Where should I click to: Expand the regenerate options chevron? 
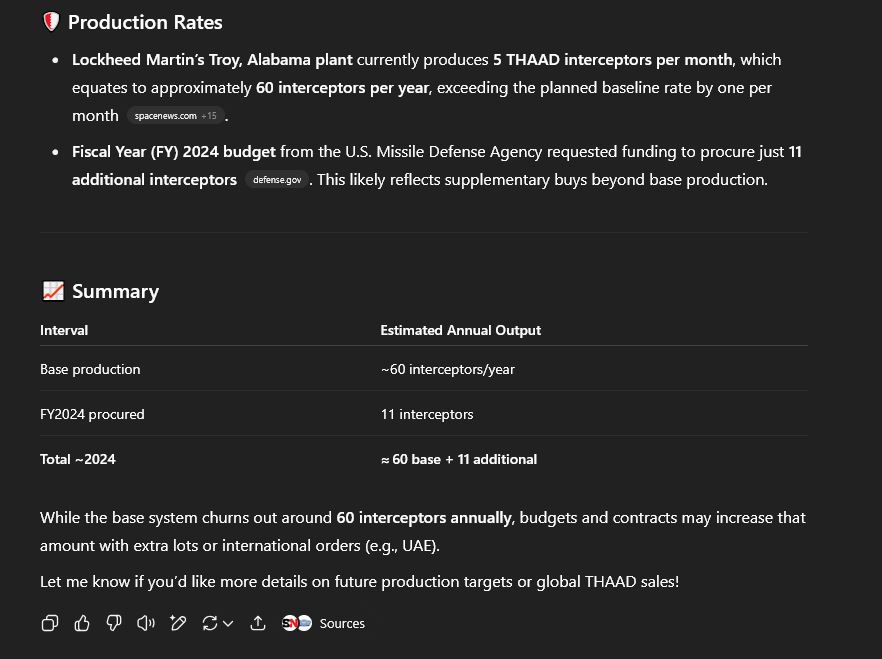(x=228, y=624)
